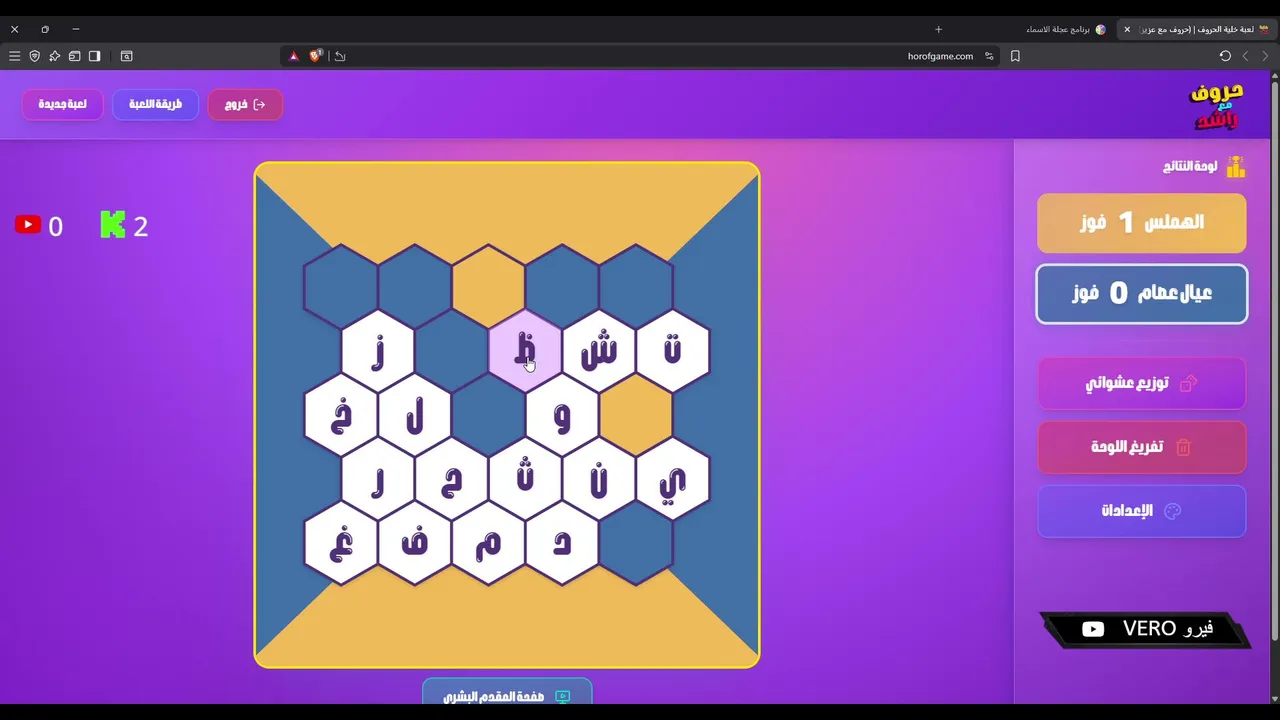
Task: Open the Brave Wallet icon
Action: pos(74,56)
